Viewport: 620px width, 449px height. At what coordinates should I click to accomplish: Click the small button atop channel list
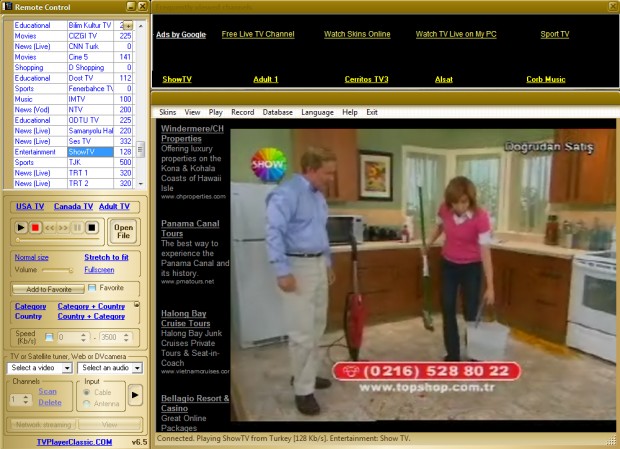pos(128,26)
